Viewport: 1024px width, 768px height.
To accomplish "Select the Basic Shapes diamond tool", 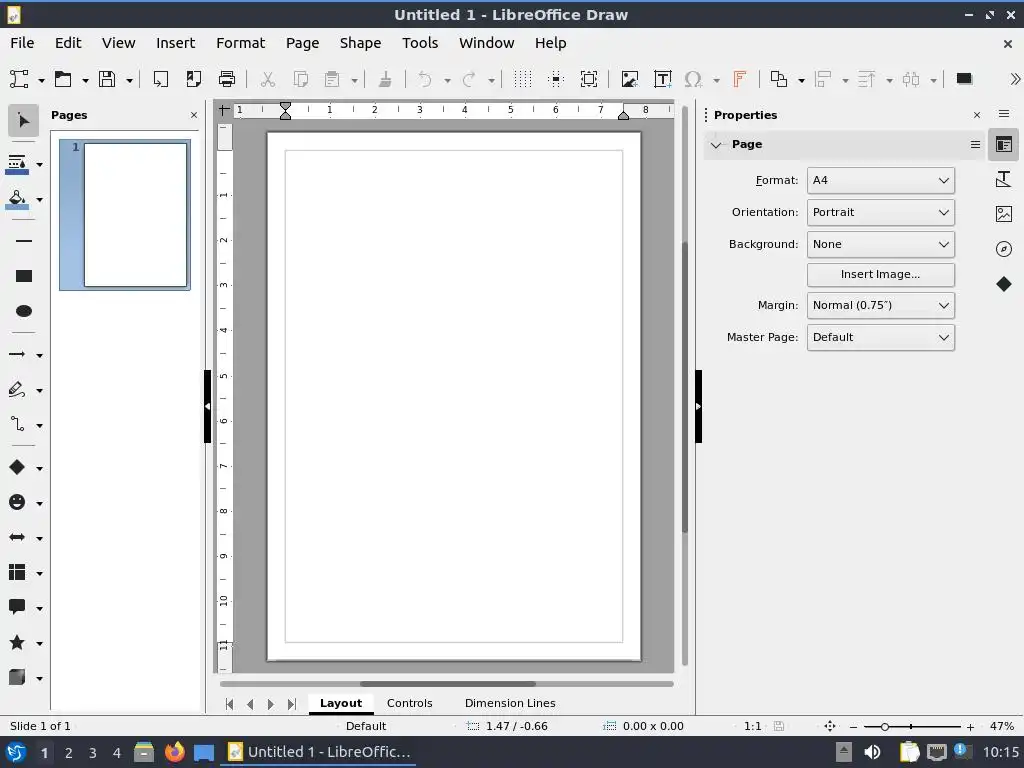I will pos(18,468).
